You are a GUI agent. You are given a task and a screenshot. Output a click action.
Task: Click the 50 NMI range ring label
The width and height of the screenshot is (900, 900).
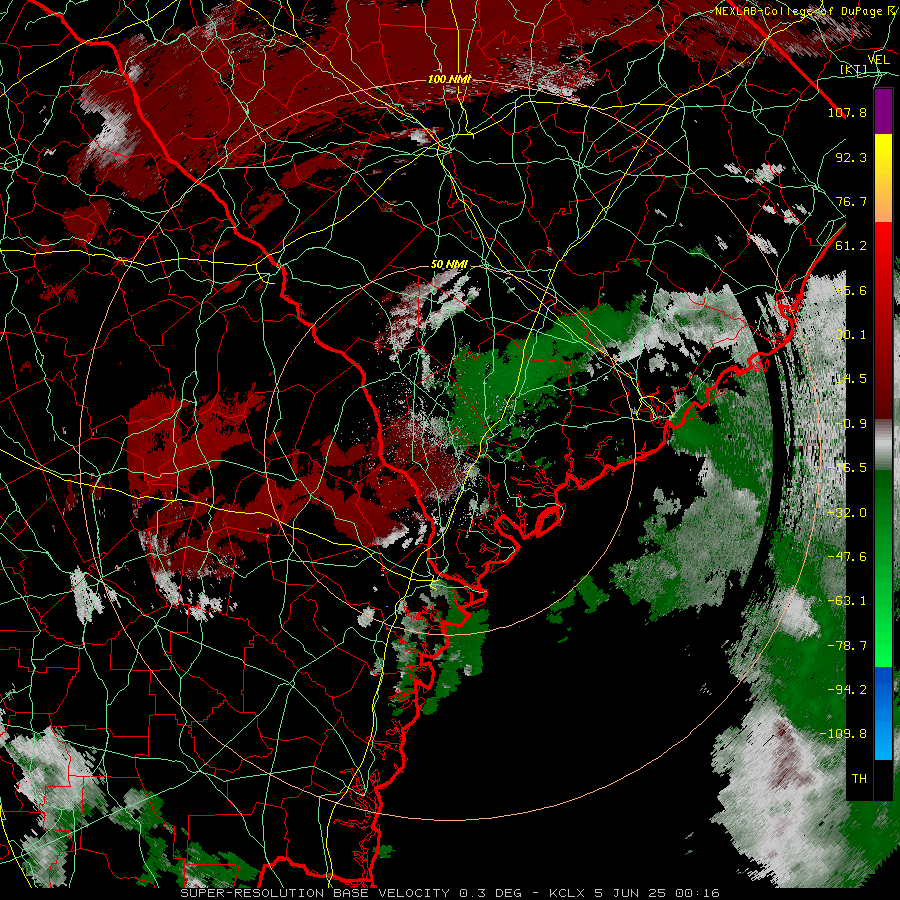449,264
